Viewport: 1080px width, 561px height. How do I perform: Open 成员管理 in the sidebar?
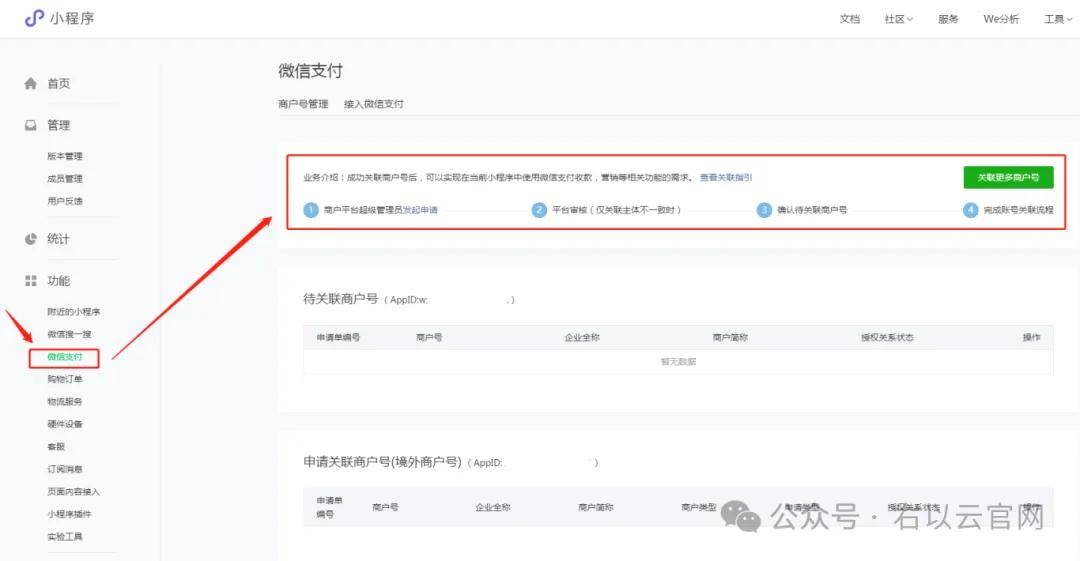(x=65, y=178)
